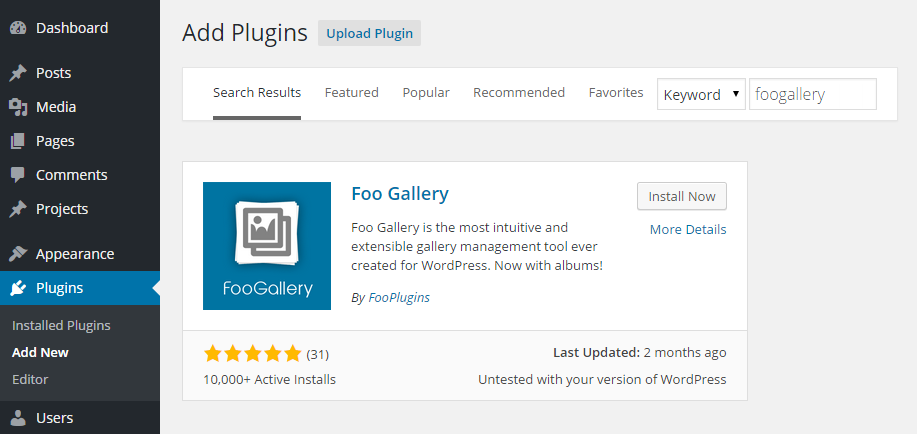Open More Details link for Foo Gallery
Viewport: 917px width, 434px height.
(688, 229)
